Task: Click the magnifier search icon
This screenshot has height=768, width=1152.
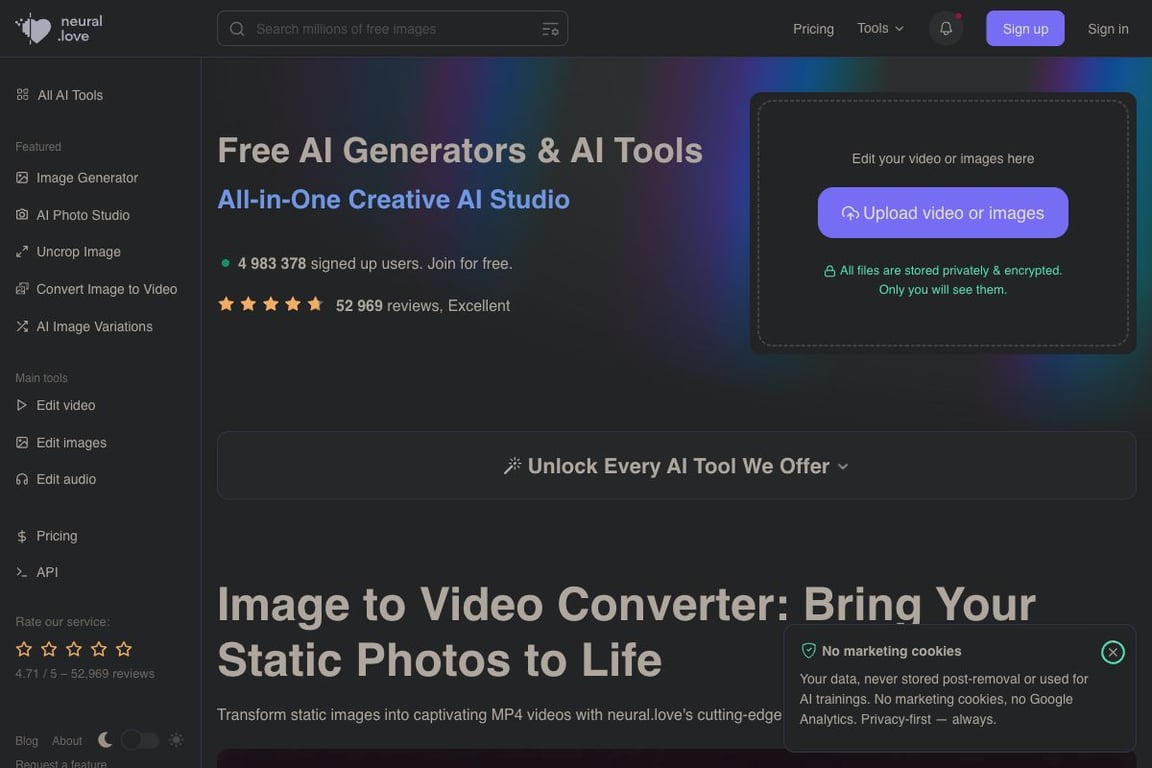Action: pos(237,29)
